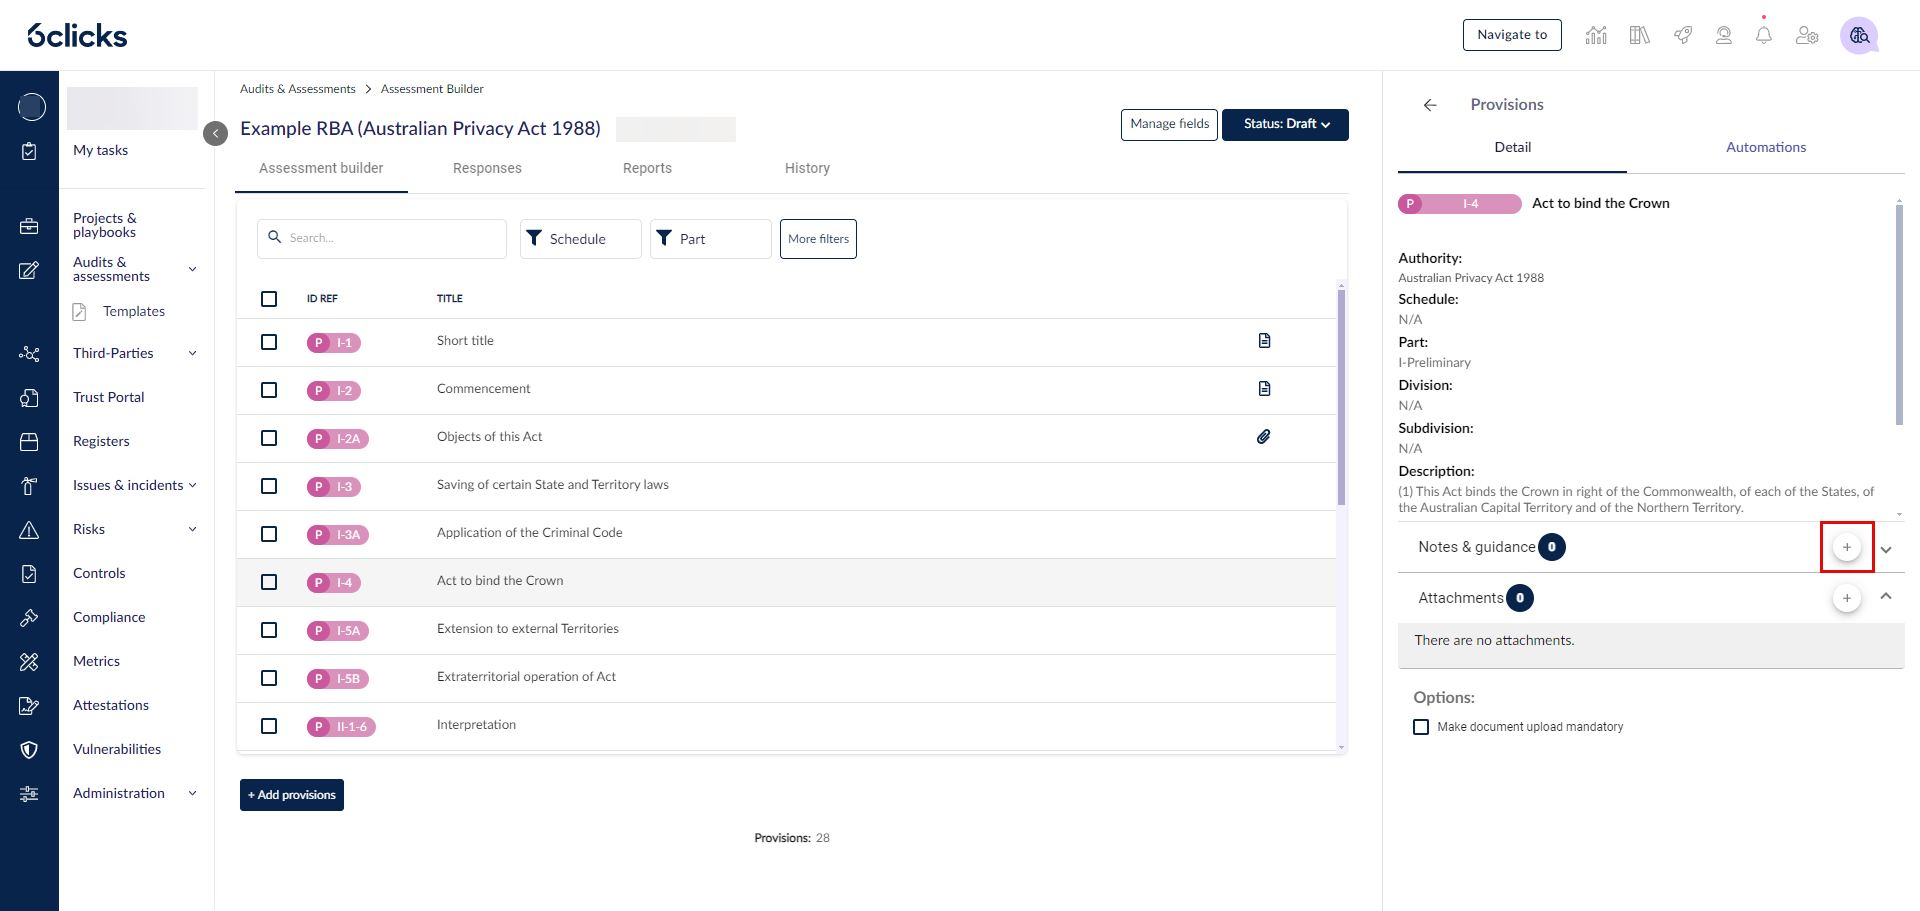Click Manage fields button
The width and height of the screenshot is (1920, 911).
point(1169,125)
